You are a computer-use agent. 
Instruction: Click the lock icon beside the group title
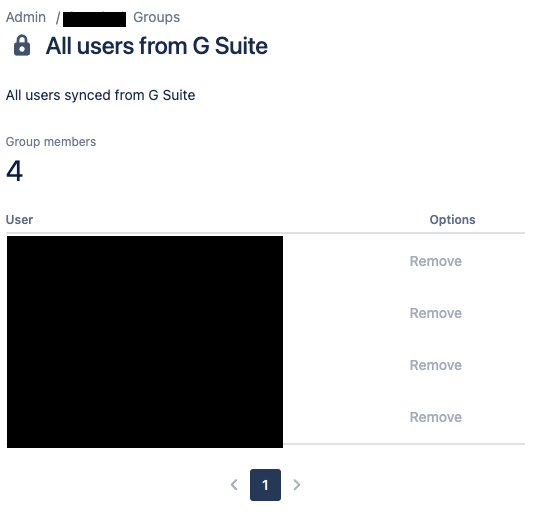click(x=22, y=45)
